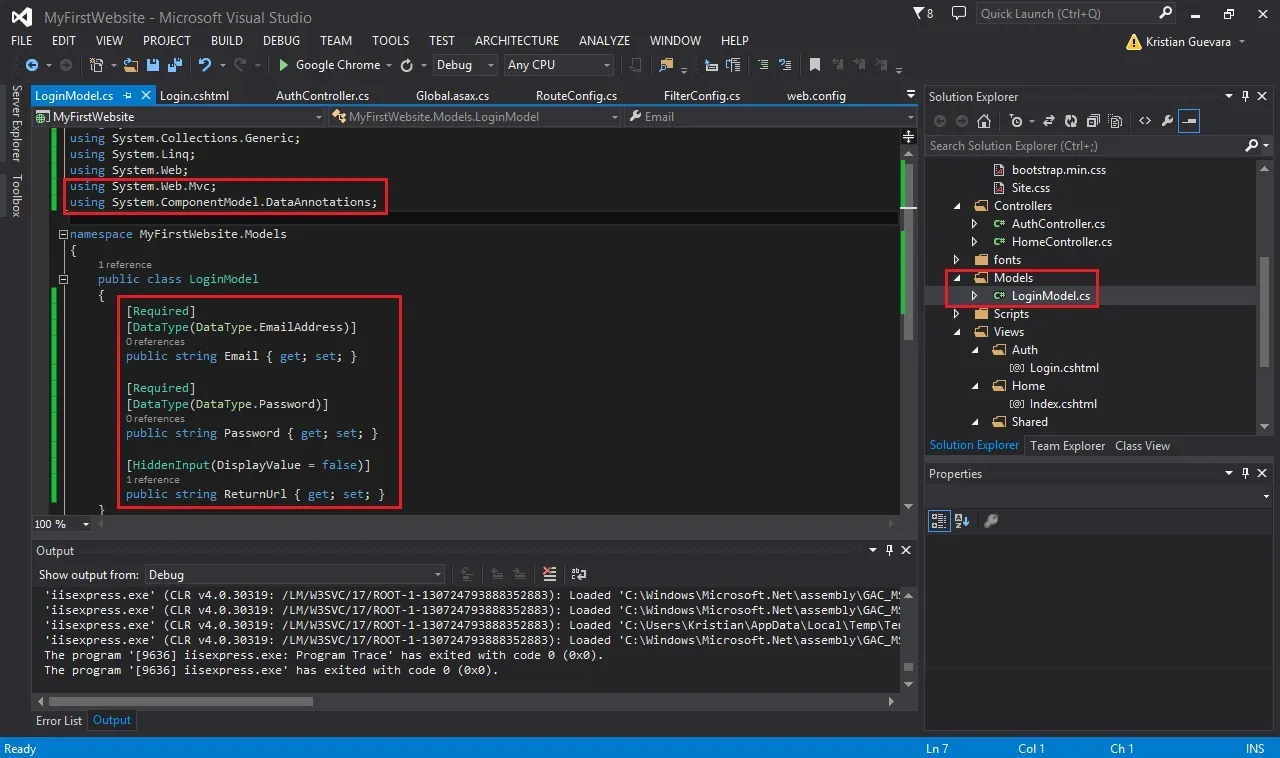
Task: Select Categorized view in Properties panel
Action: 939,521
